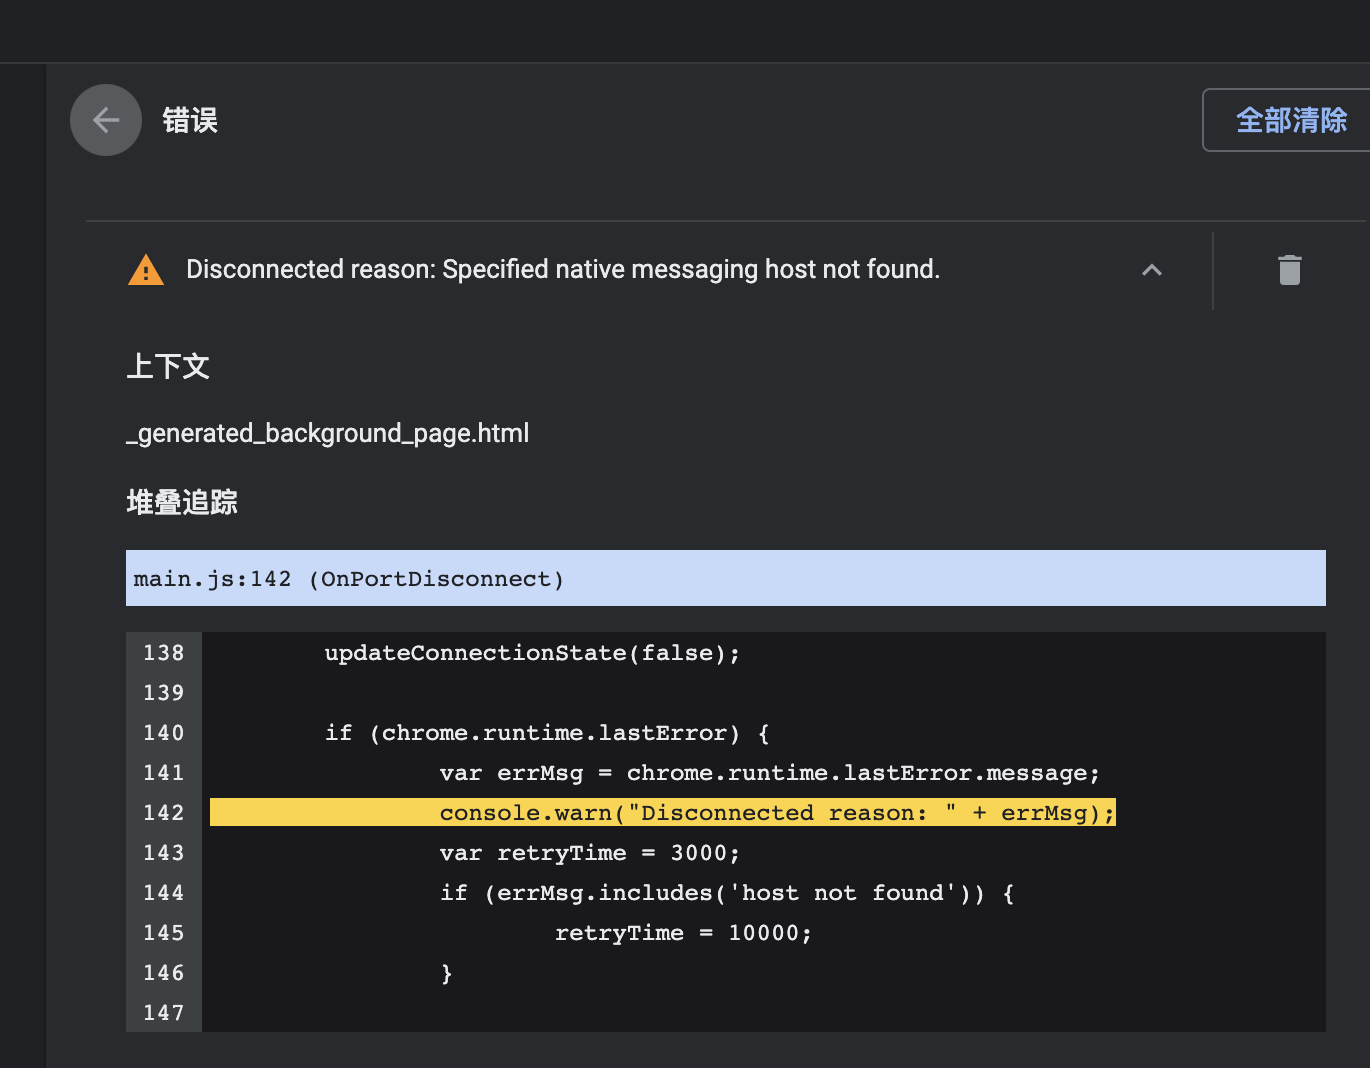Click the 上下文 section heading
This screenshot has height=1068, width=1370.
(x=168, y=366)
